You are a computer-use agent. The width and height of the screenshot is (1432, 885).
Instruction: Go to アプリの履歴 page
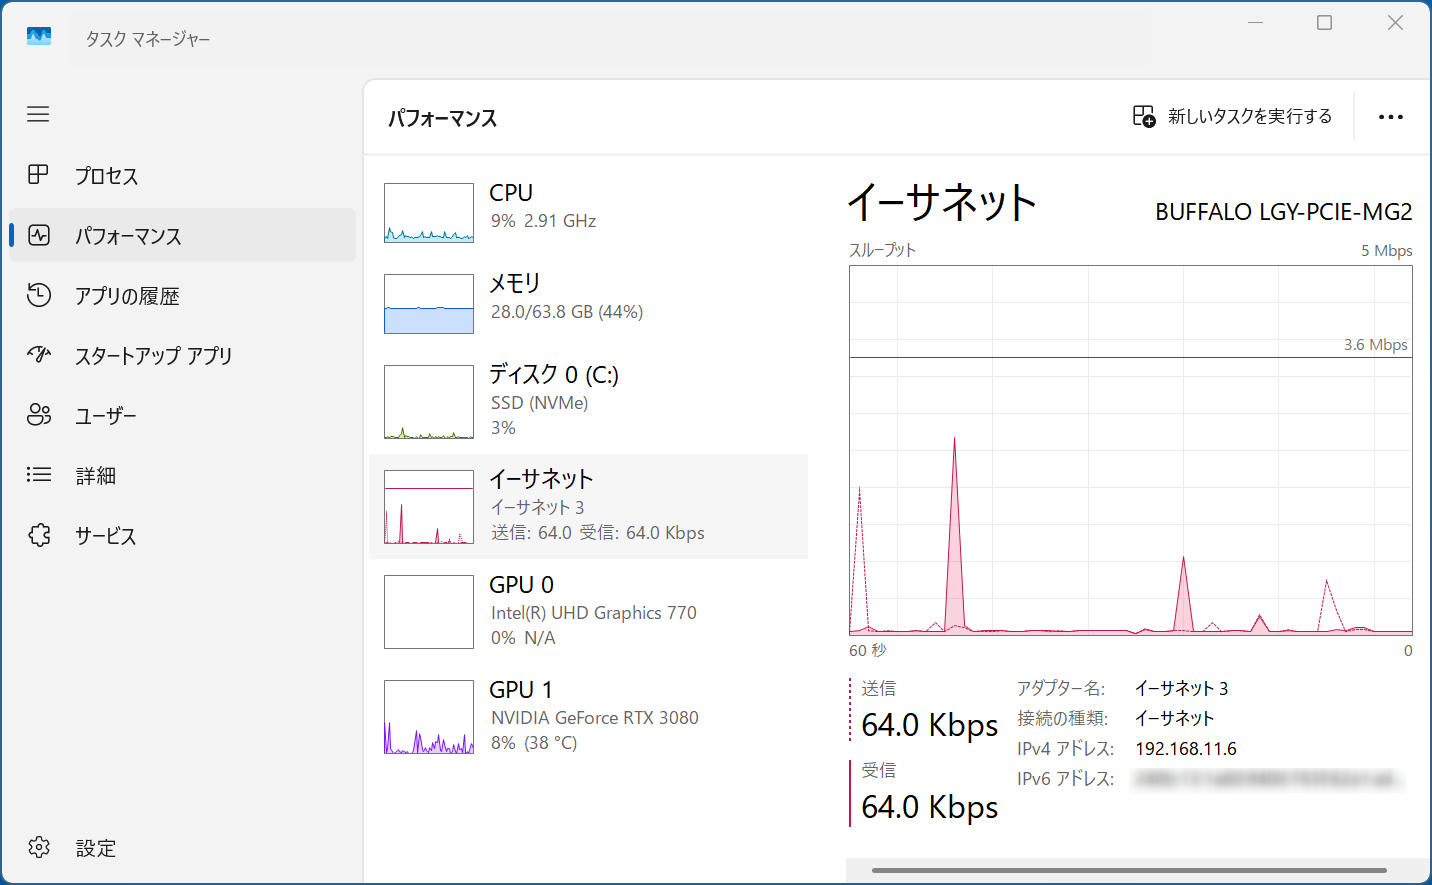[182, 295]
